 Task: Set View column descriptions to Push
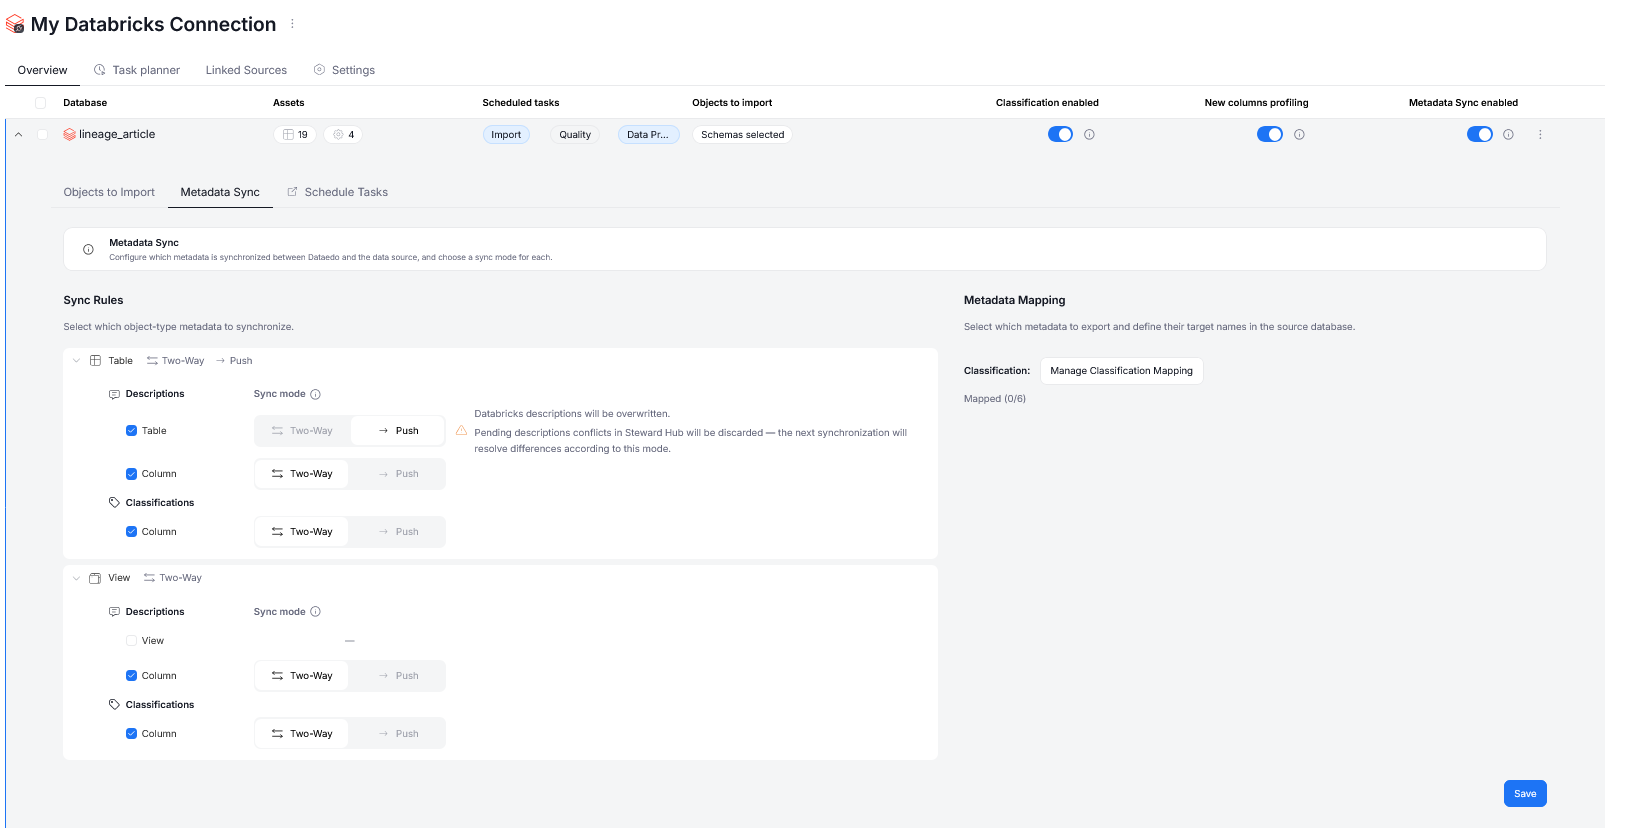tap(398, 676)
